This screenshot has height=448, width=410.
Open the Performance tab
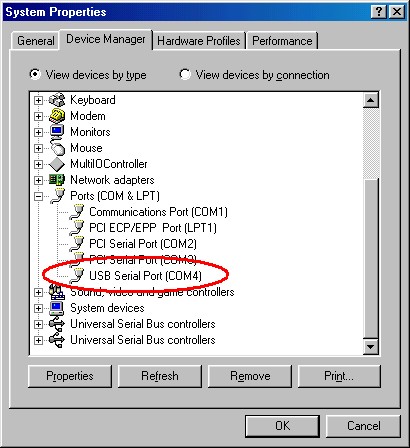click(x=282, y=41)
